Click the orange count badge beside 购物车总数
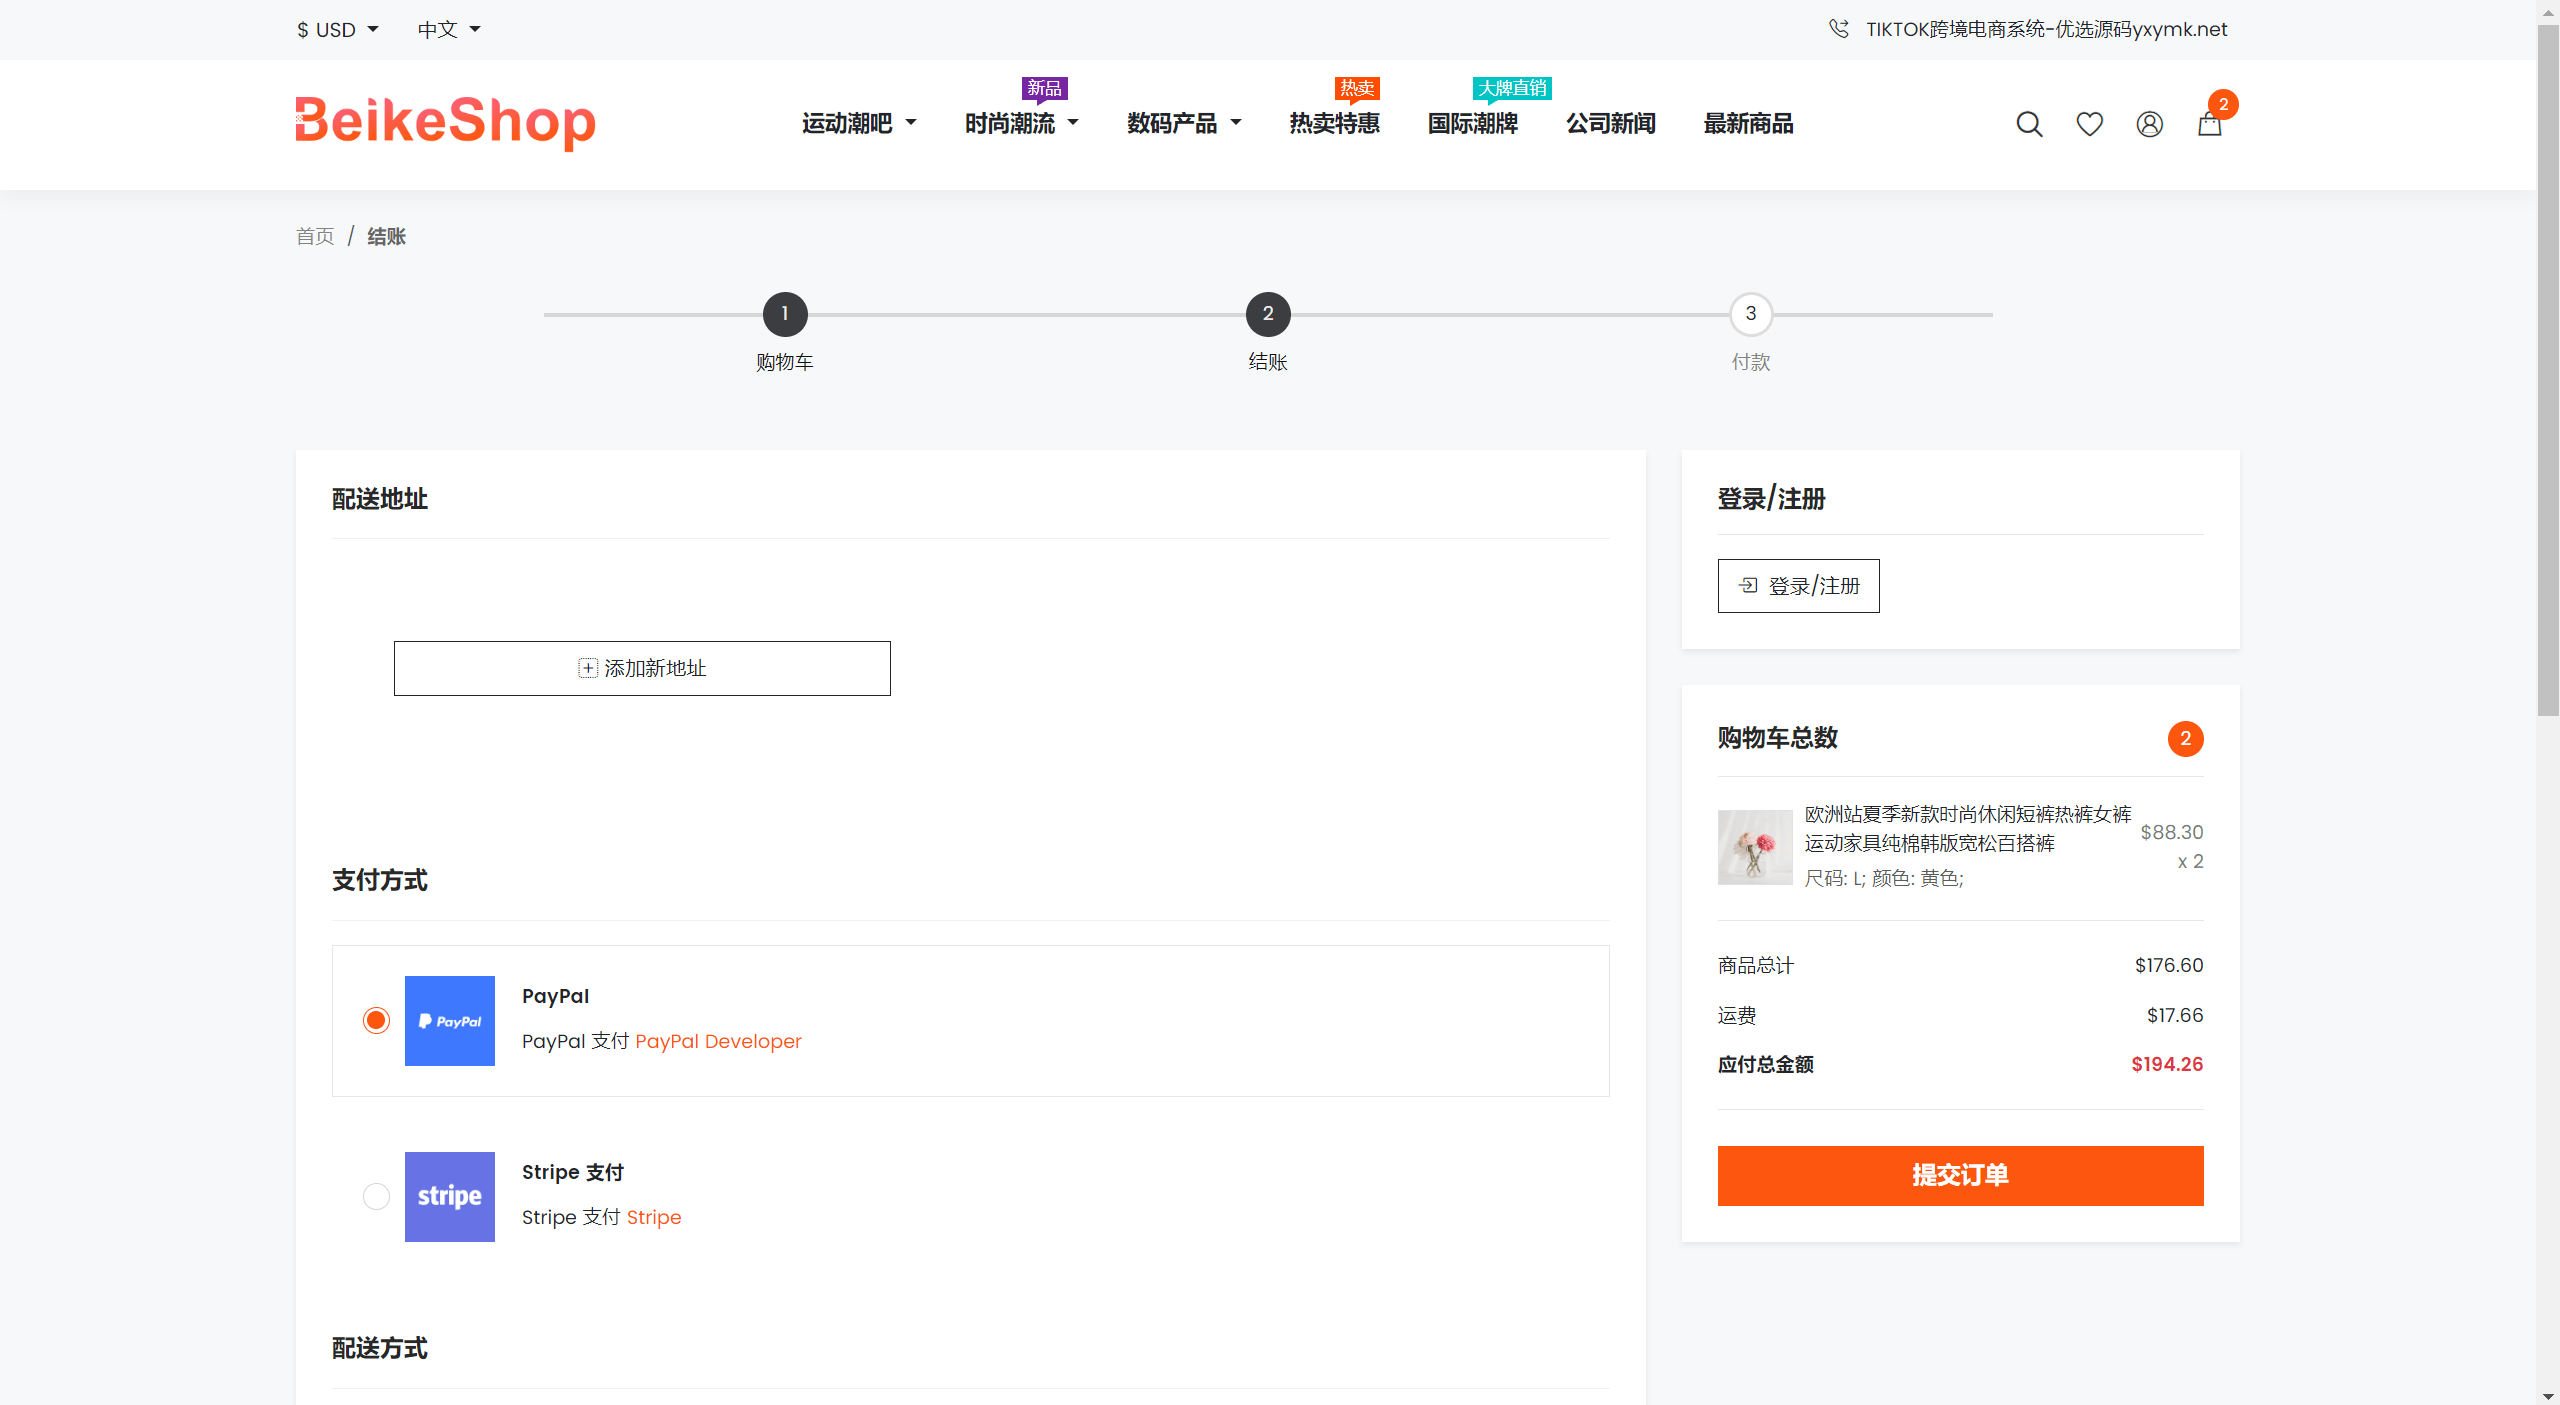Screen dimensions: 2560x1405 (2185, 739)
